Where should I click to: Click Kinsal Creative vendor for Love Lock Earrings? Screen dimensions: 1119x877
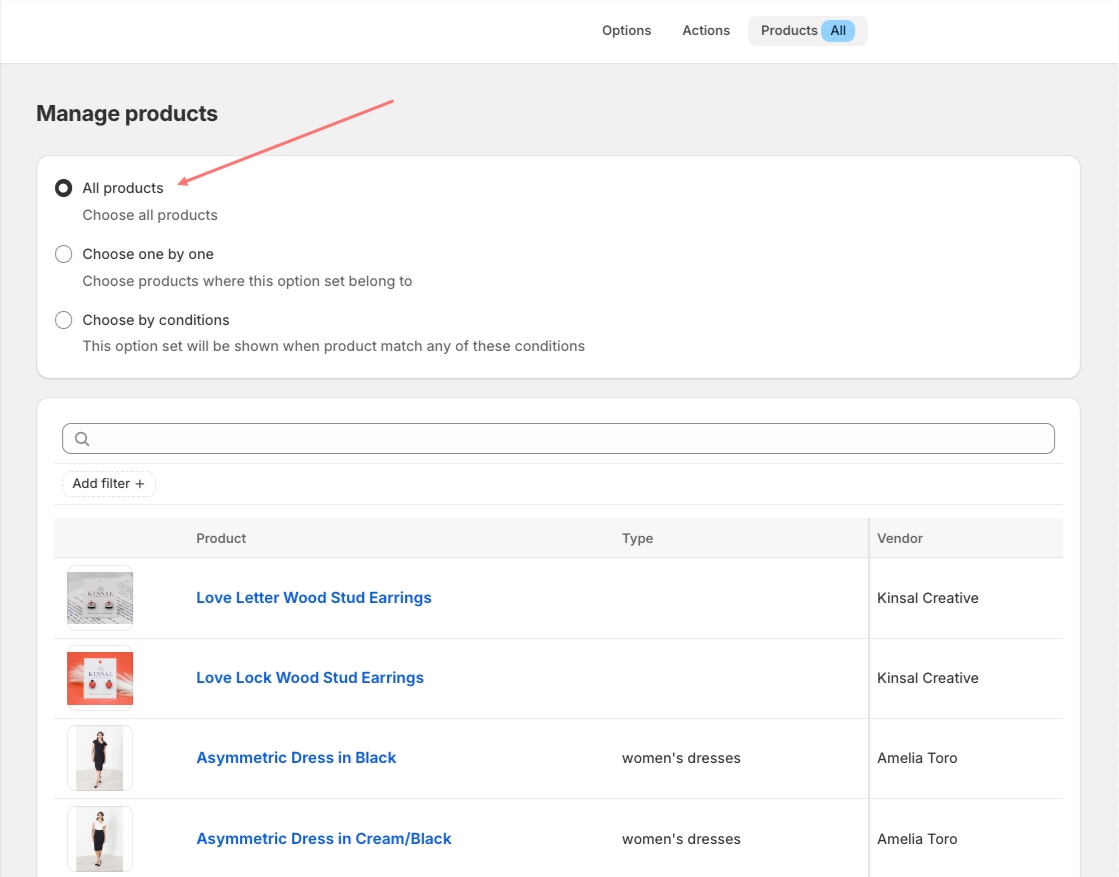[928, 678]
